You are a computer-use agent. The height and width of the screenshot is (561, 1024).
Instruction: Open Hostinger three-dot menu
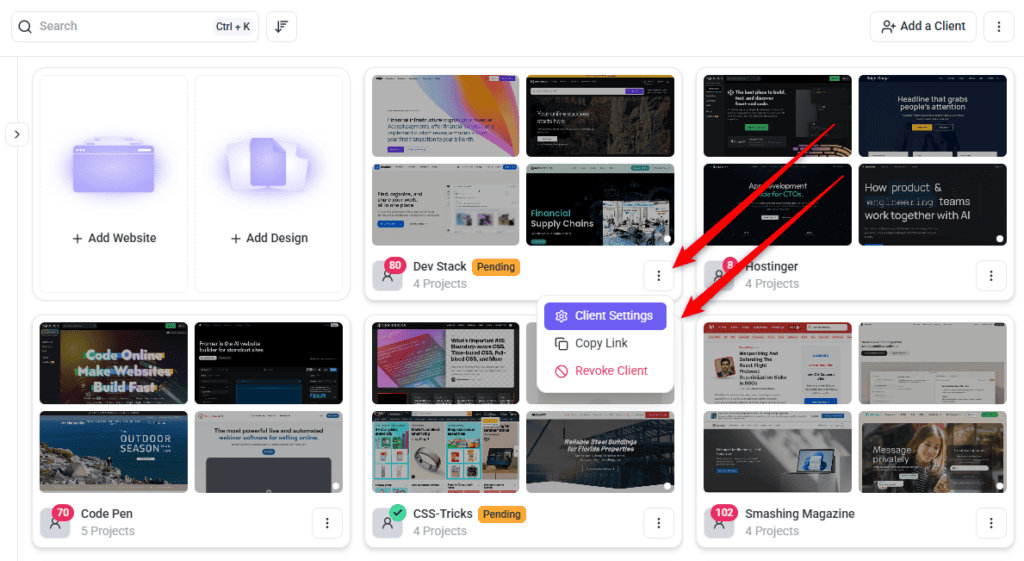point(991,276)
